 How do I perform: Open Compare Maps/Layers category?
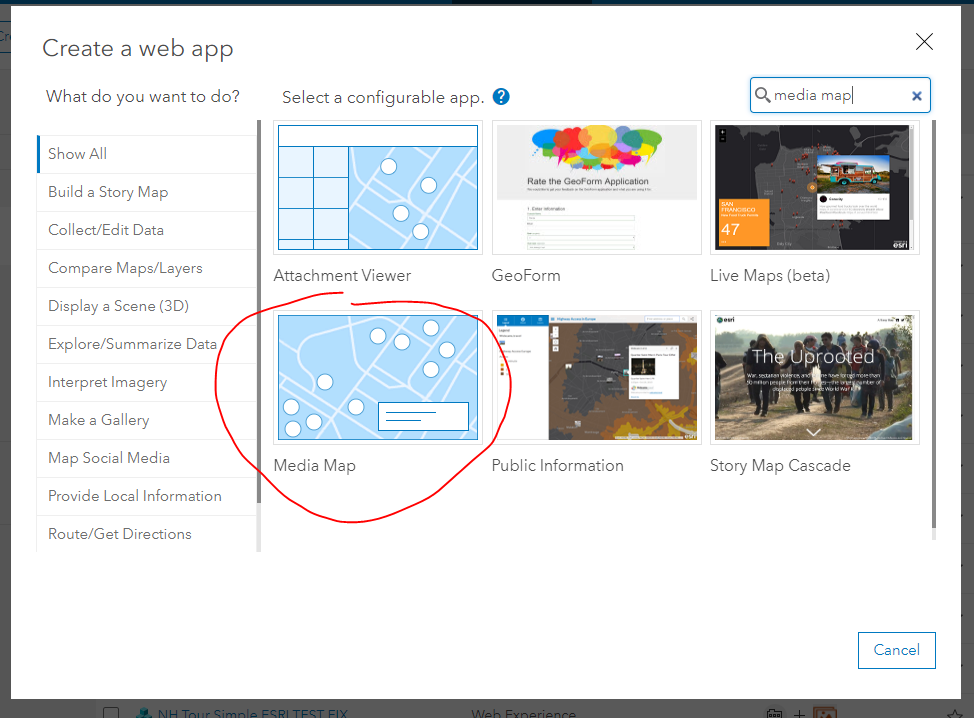pyautogui.click(x=147, y=268)
